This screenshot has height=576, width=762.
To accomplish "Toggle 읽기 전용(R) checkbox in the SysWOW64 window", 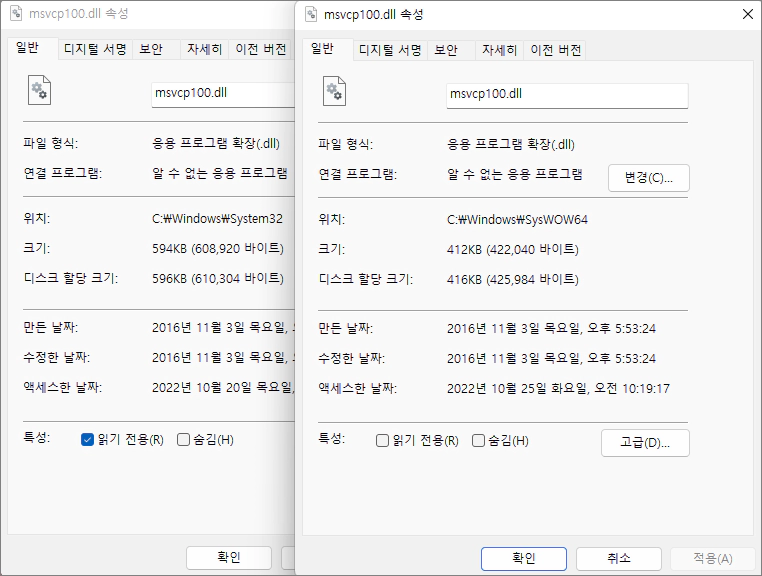I will click(382, 441).
